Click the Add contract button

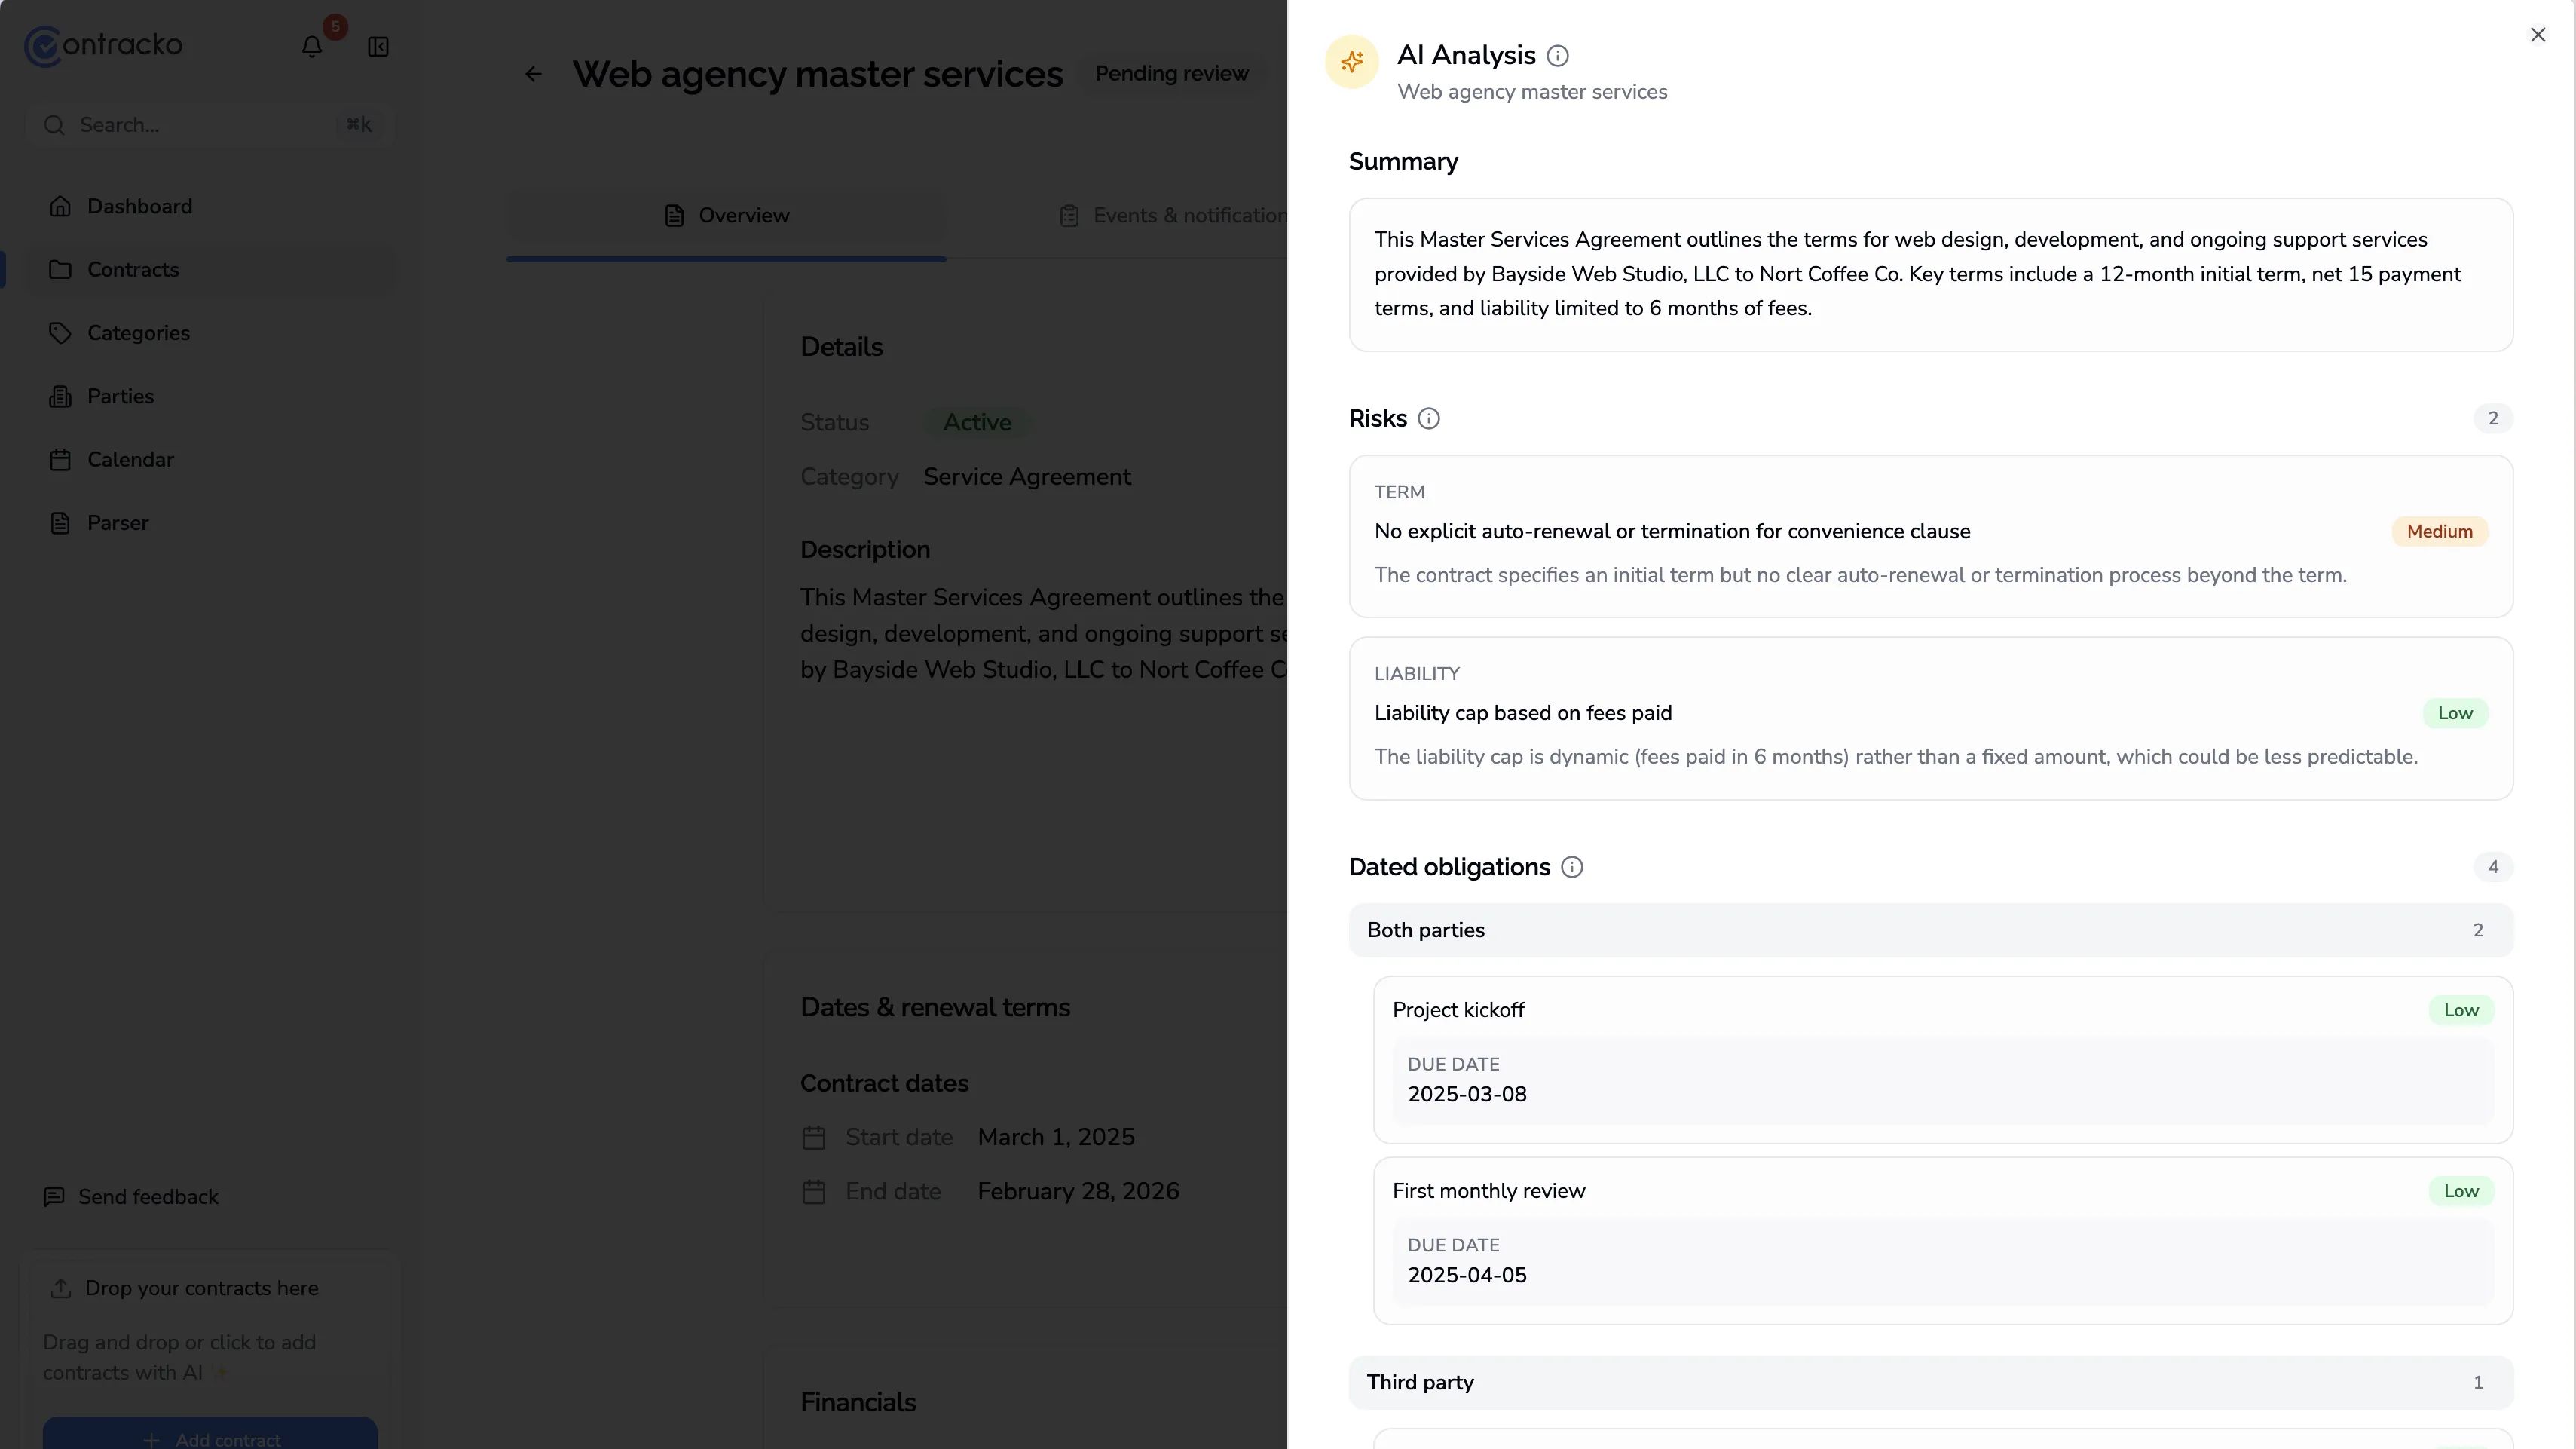coord(210,1434)
